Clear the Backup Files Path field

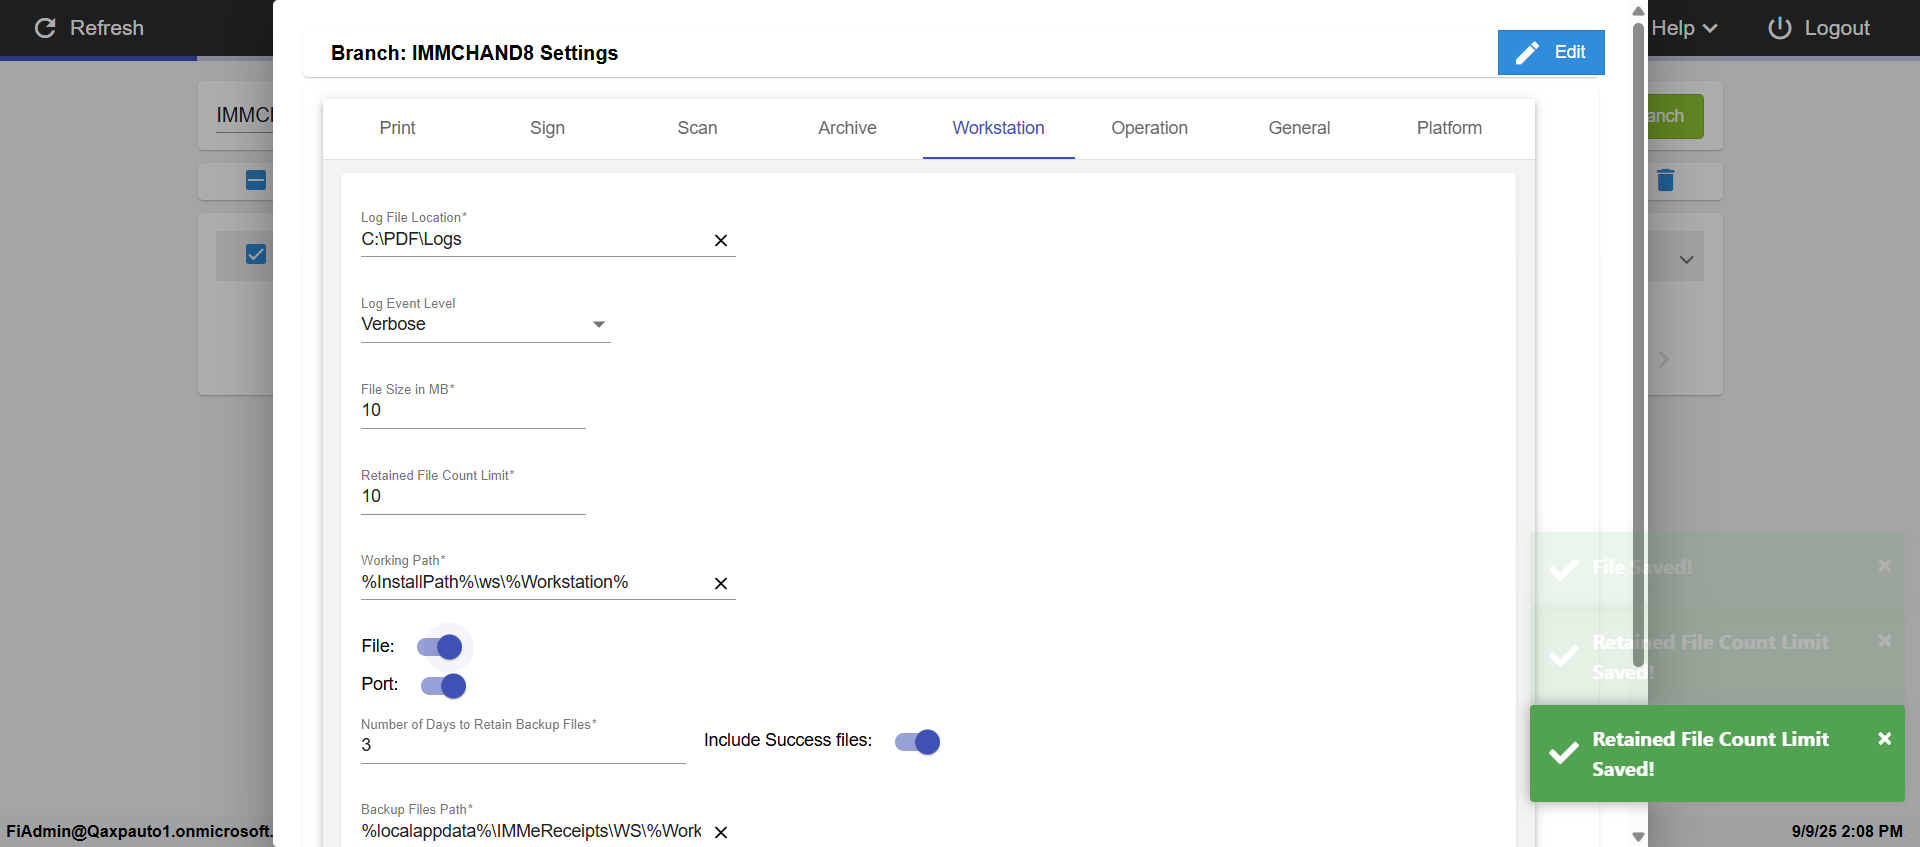tap(720, 832)
